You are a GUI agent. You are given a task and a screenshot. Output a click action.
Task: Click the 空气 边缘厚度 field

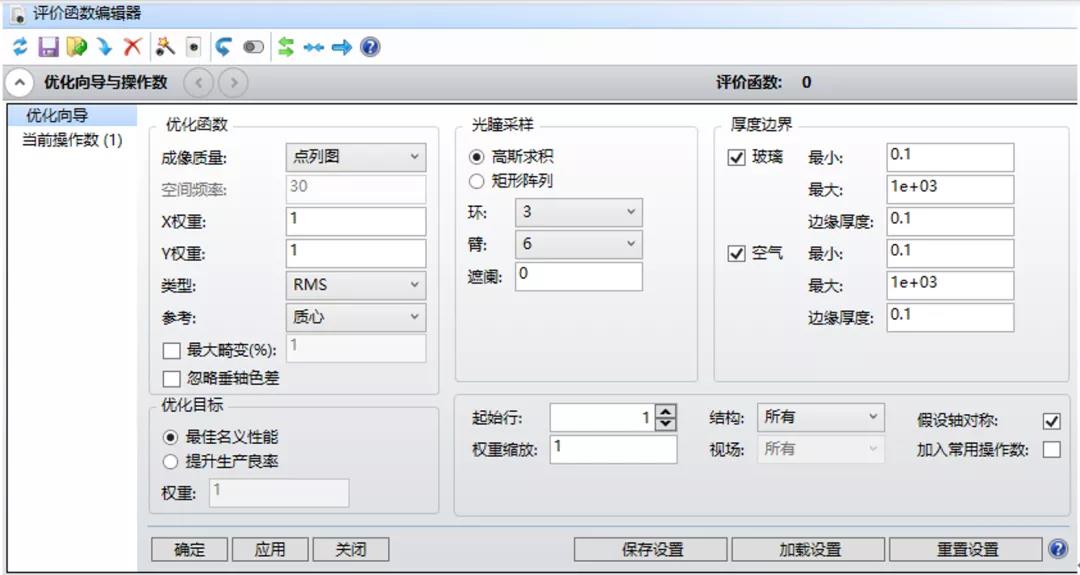(951, 317)
